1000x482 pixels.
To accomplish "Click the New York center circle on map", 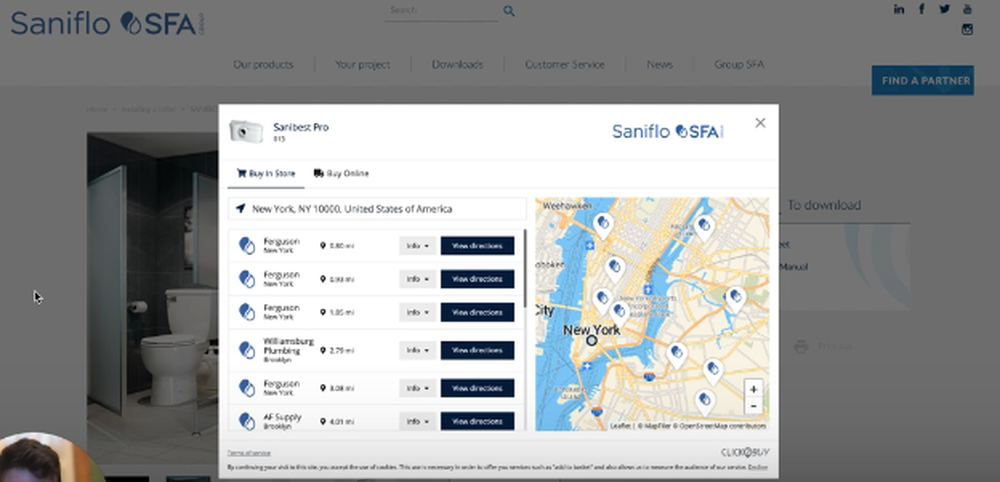I will pyautogui.click(x=592, y=340).
